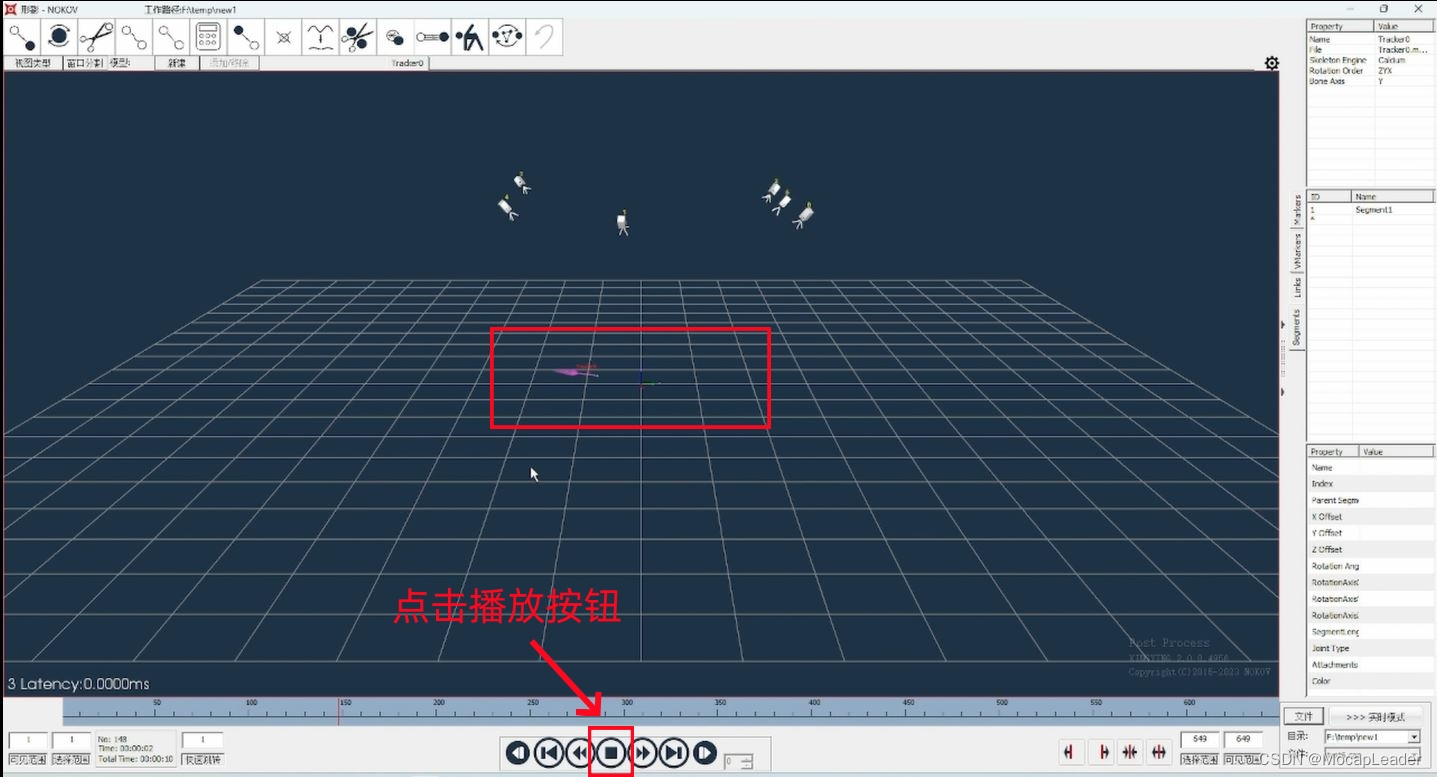The image size is (1437, 777).
Task: Click the Bone Axis property row
Action: (1370, 81)
